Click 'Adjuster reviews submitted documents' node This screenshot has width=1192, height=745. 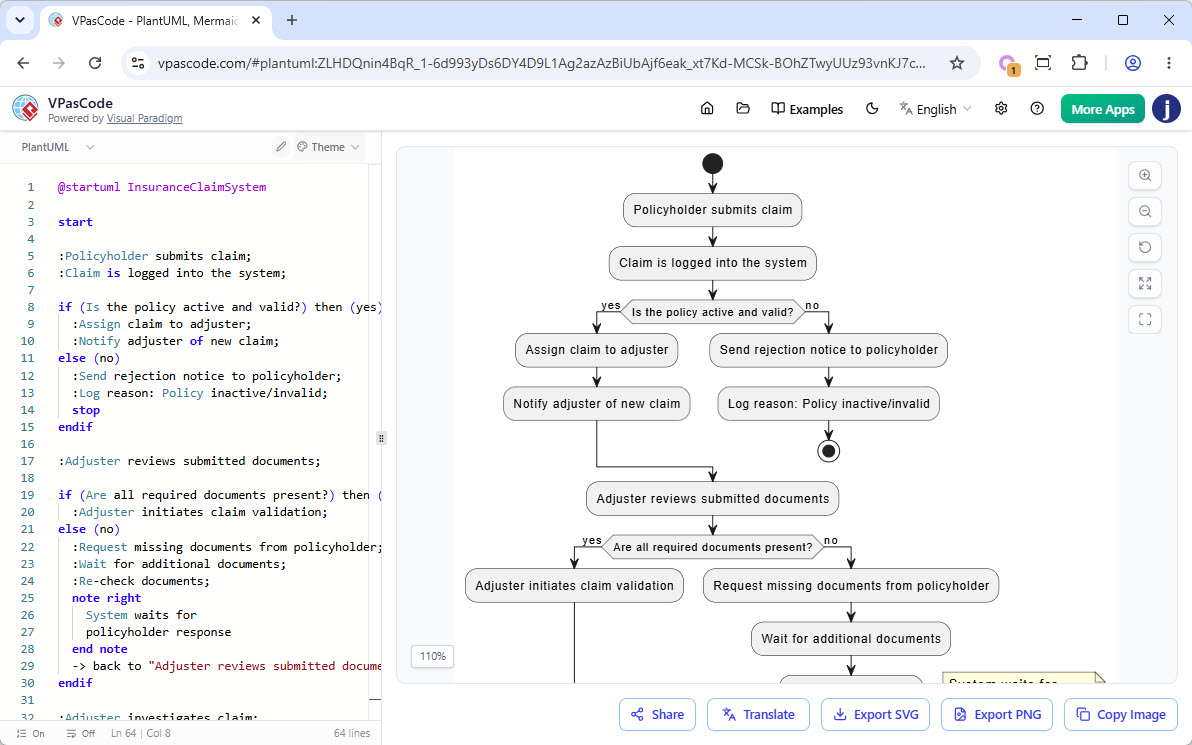712,499
